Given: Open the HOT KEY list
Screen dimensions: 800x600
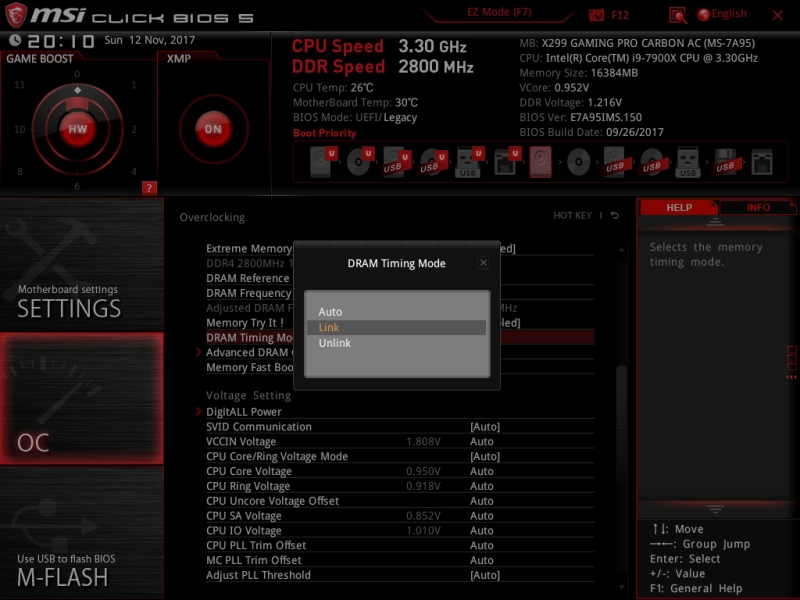Looking at the screenshot, I should pos(572,215).
